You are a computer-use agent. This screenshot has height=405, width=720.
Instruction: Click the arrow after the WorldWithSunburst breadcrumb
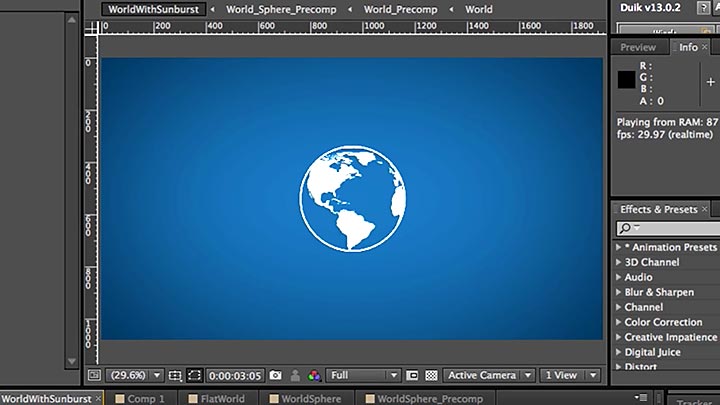[x=213, y=9]
